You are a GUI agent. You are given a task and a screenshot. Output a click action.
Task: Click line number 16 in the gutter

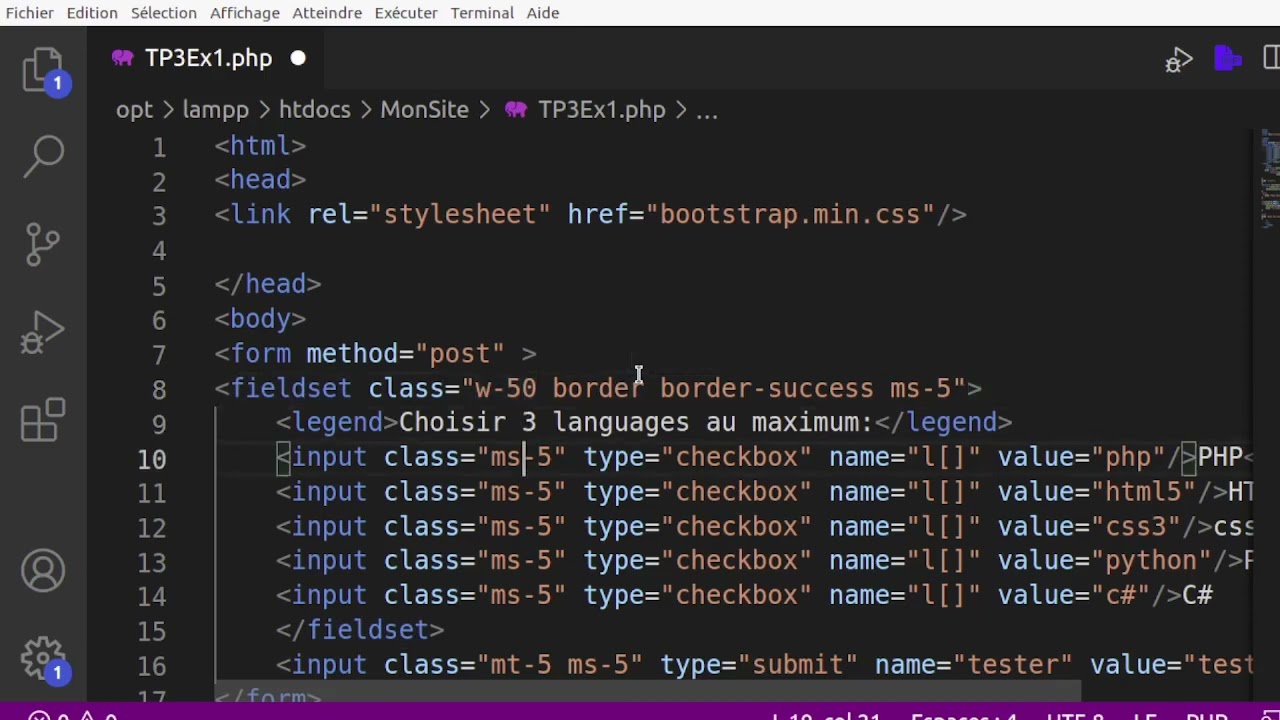pyautogui.click(x=152, y=666)
